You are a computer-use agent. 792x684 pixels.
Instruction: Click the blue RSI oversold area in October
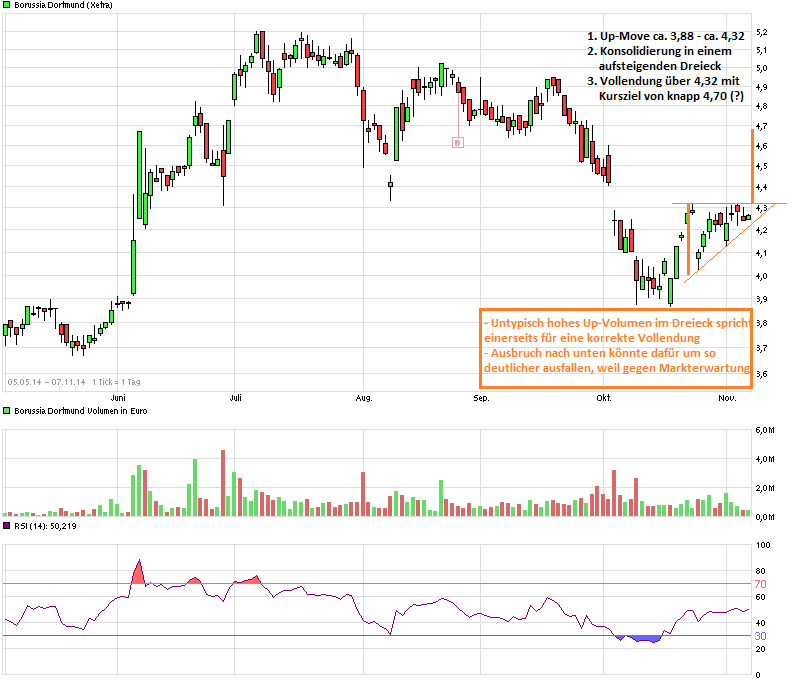click(641, 639)
